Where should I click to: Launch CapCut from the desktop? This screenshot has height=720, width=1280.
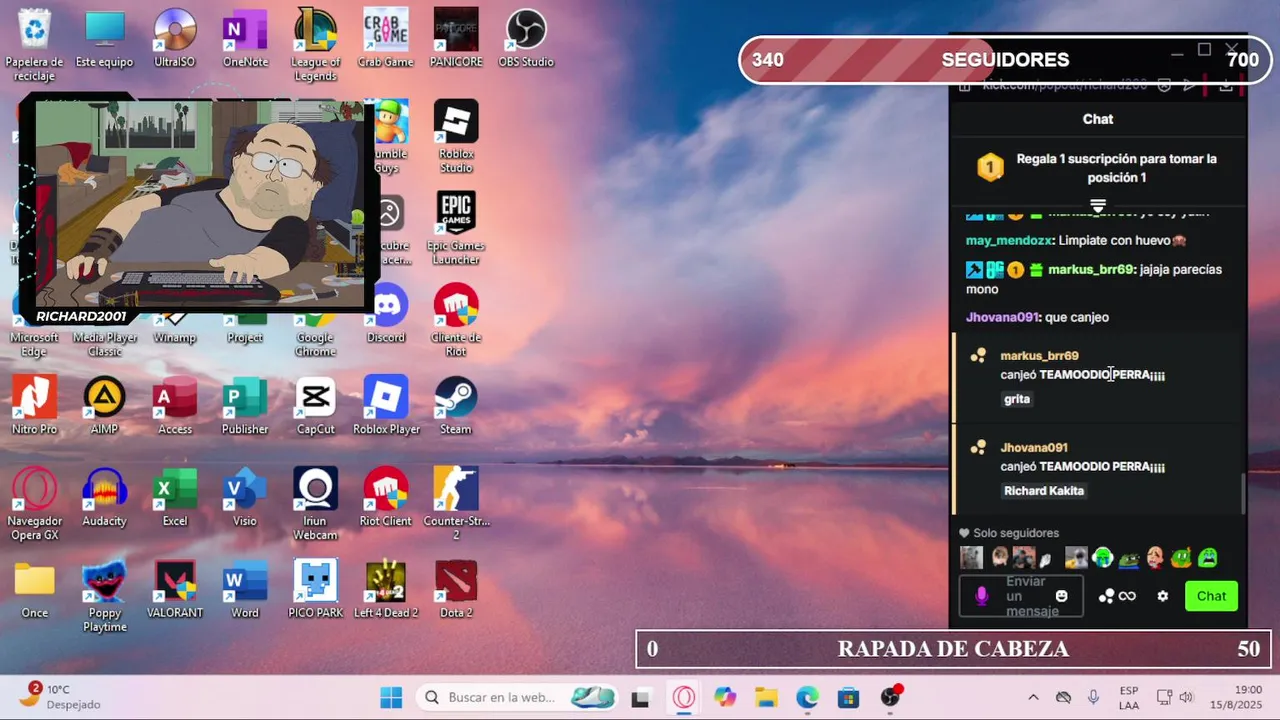click(315, 406)
